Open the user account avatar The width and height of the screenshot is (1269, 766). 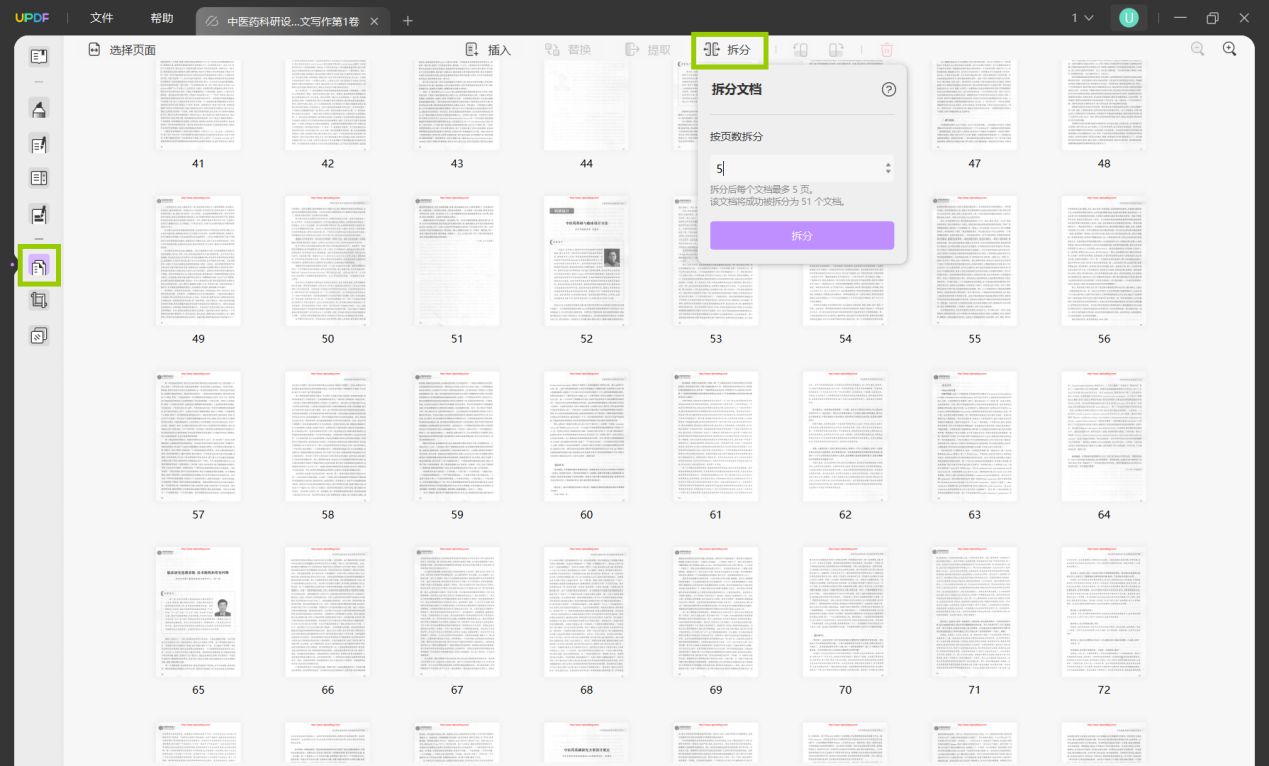click(x=1129, y=18)
